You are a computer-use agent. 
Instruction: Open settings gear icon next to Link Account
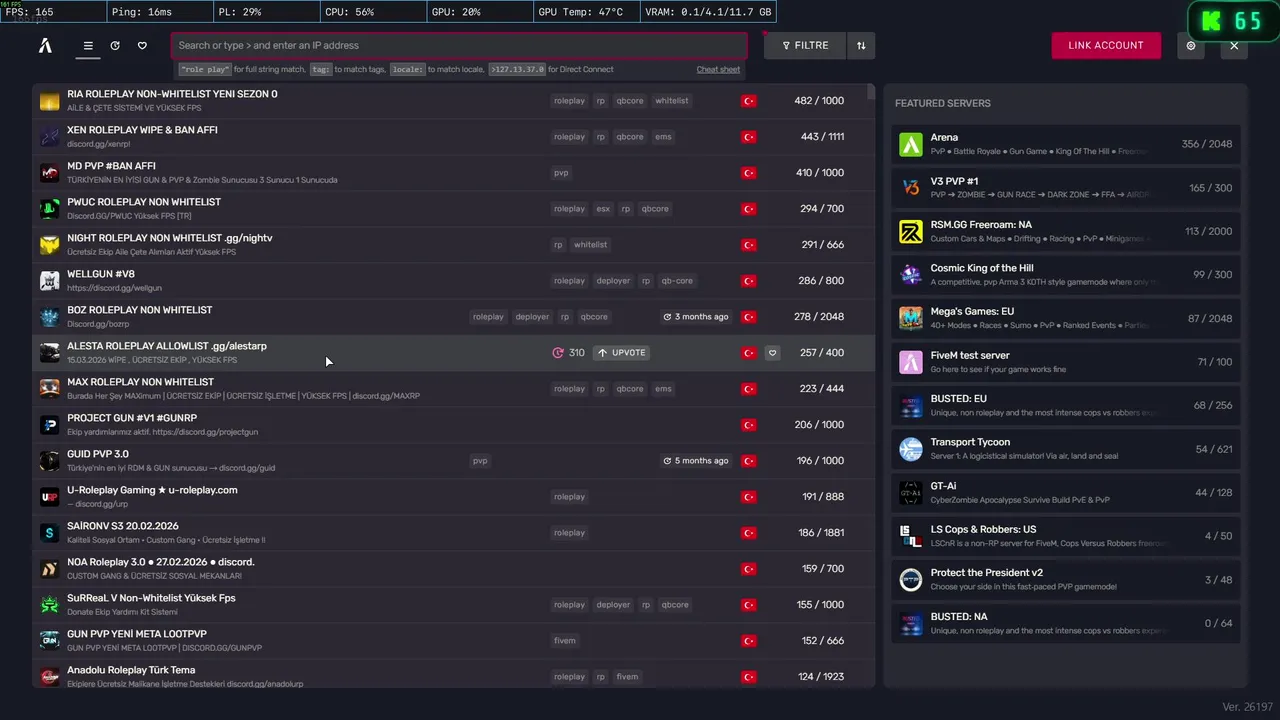click(x=1190, y=45)
